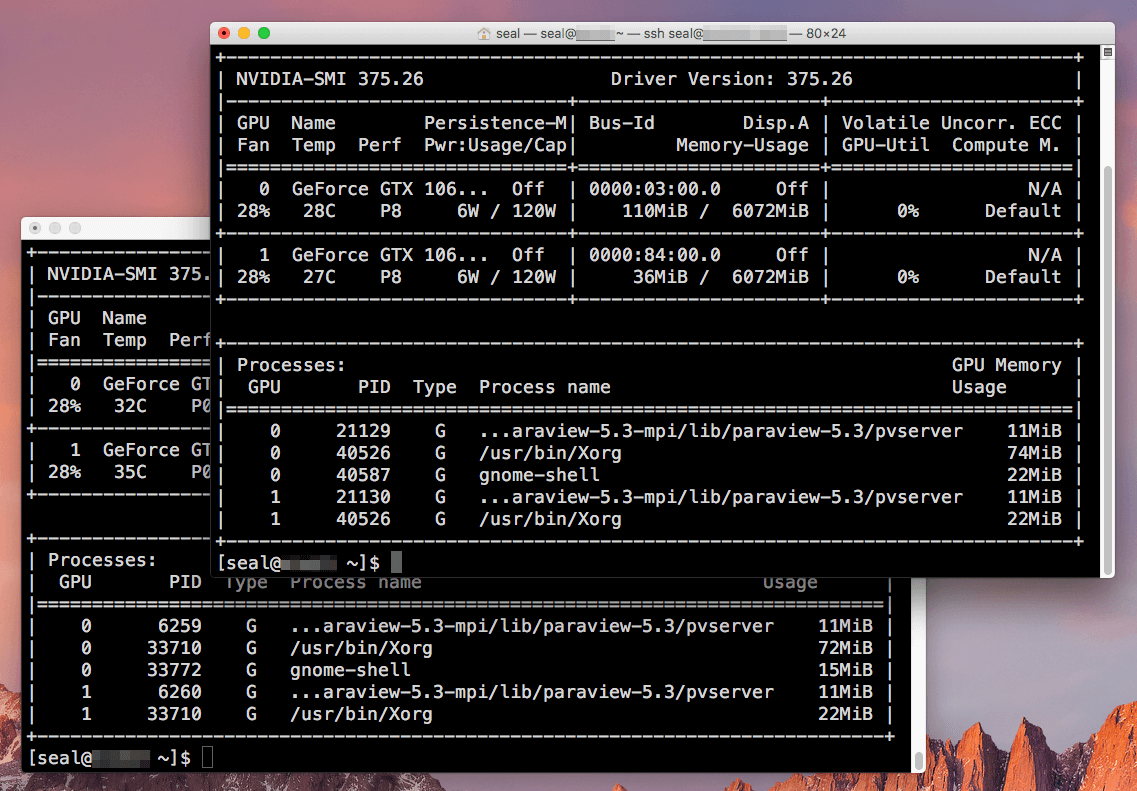1137x791 pixels.
Task: Click the Driver Version 375.26 text
Action: point(731,79)
